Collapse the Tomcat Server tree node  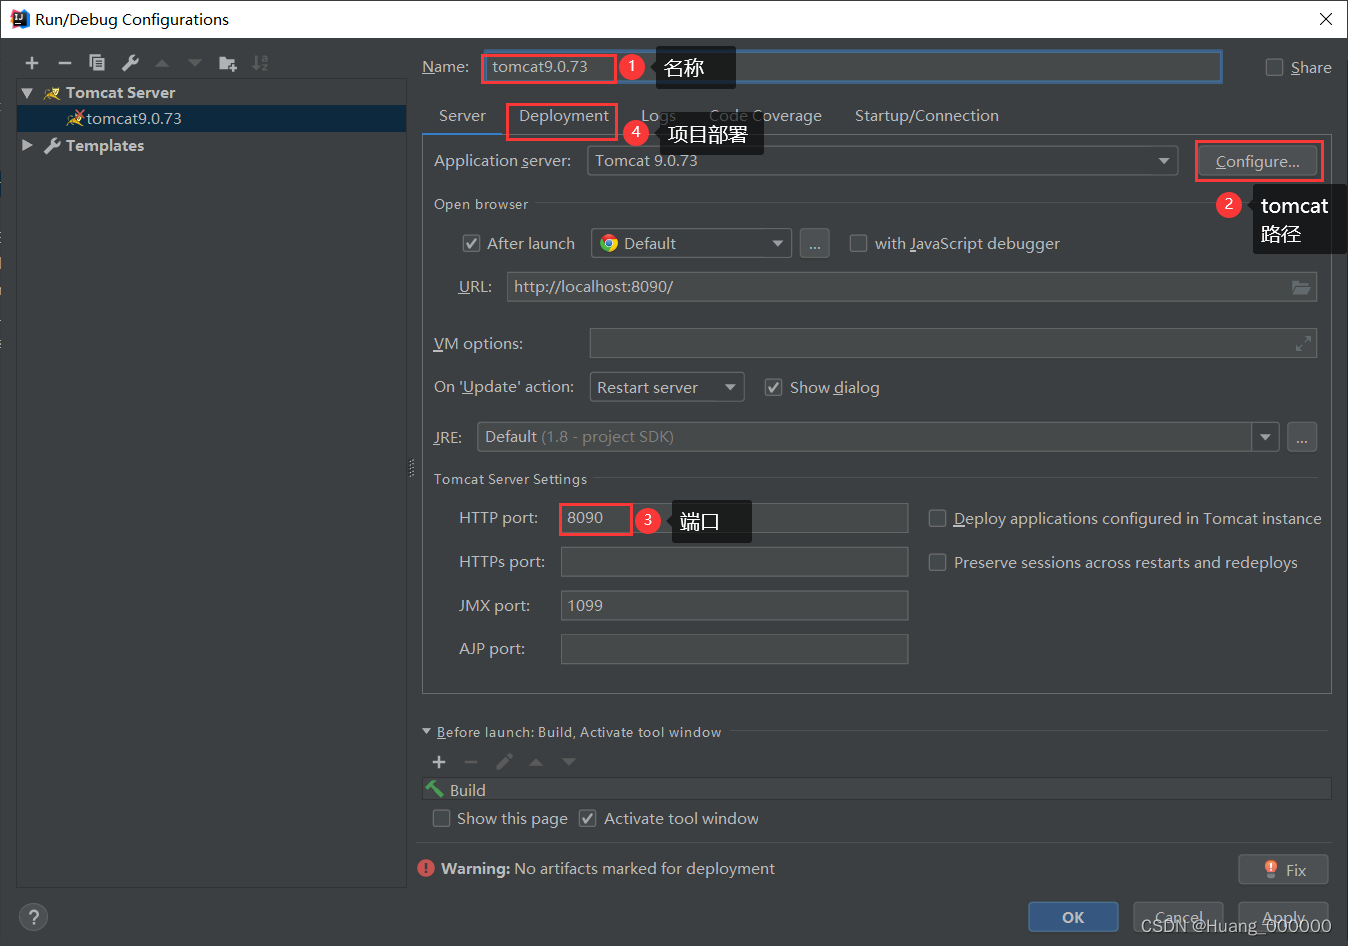(27, 93)
